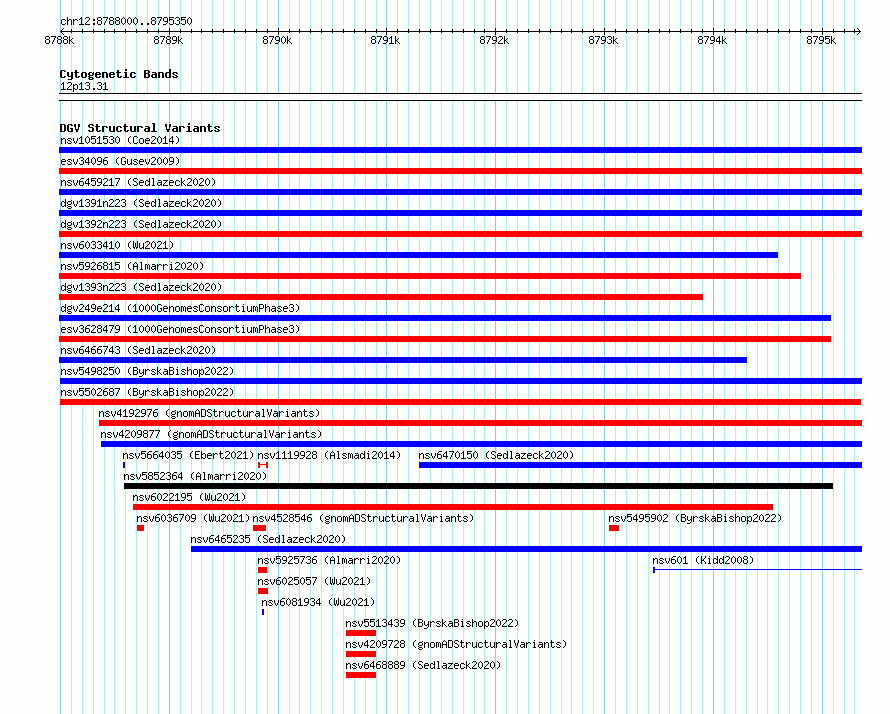890x714 pixels.
Task: Select dgv1393n223 (Sedlazeck2020) label
Action: (x=141, y=287)
